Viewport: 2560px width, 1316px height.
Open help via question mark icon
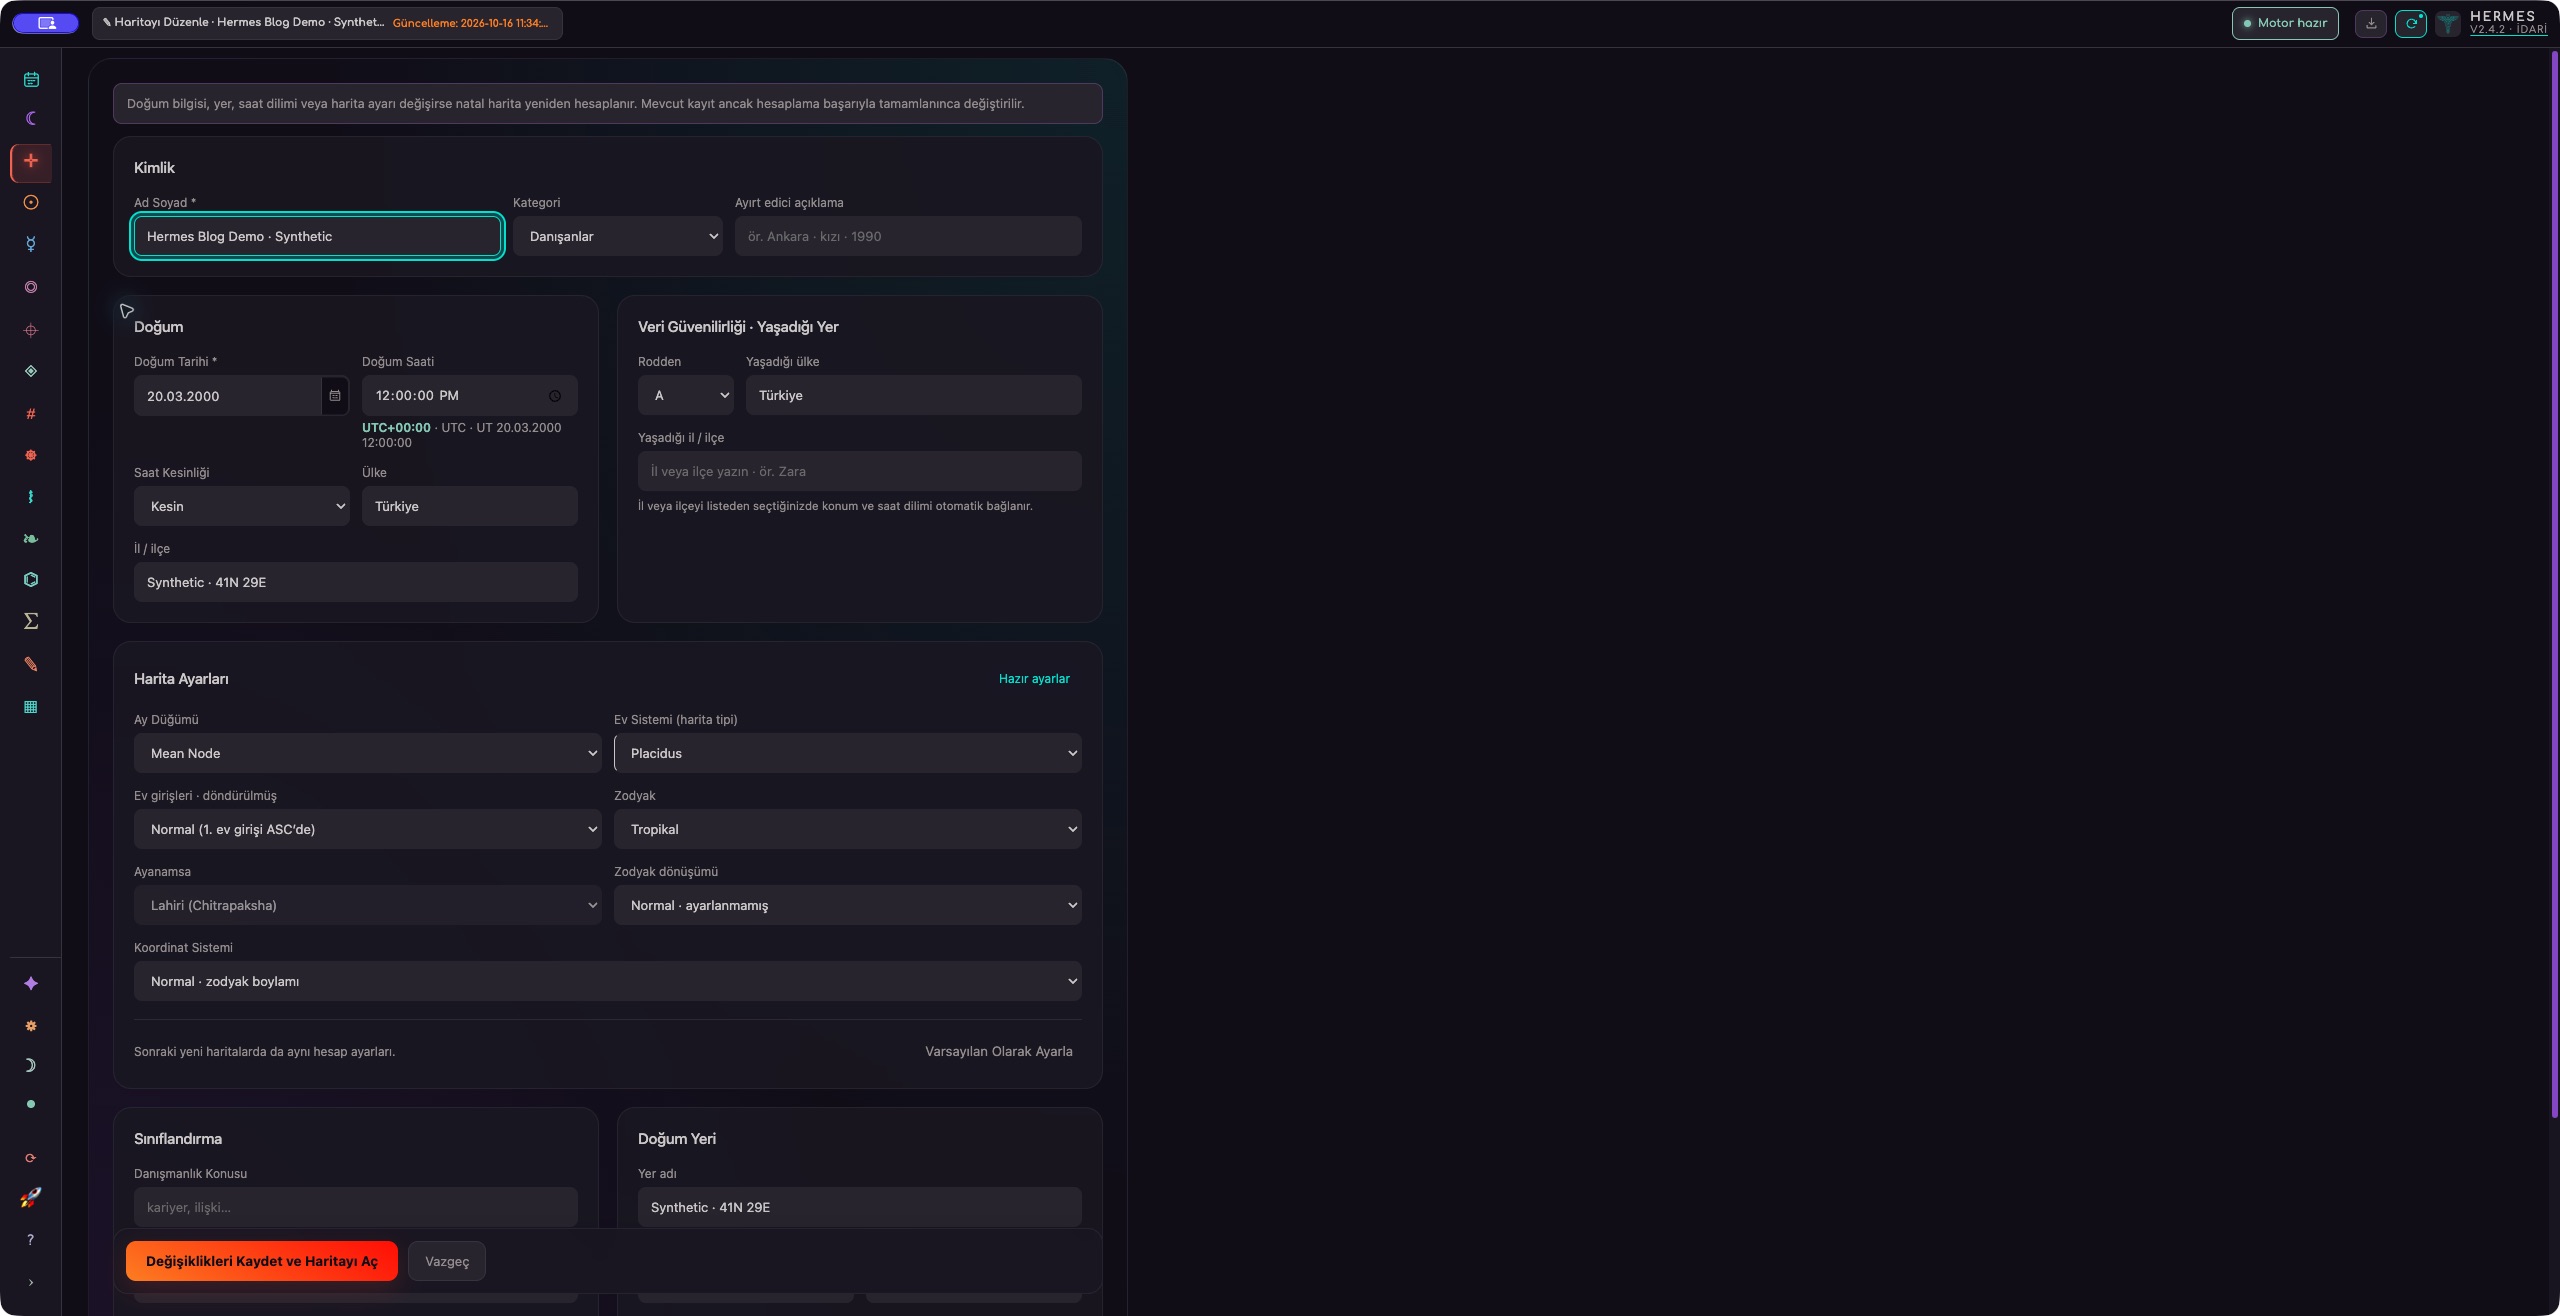point(31,1240)
